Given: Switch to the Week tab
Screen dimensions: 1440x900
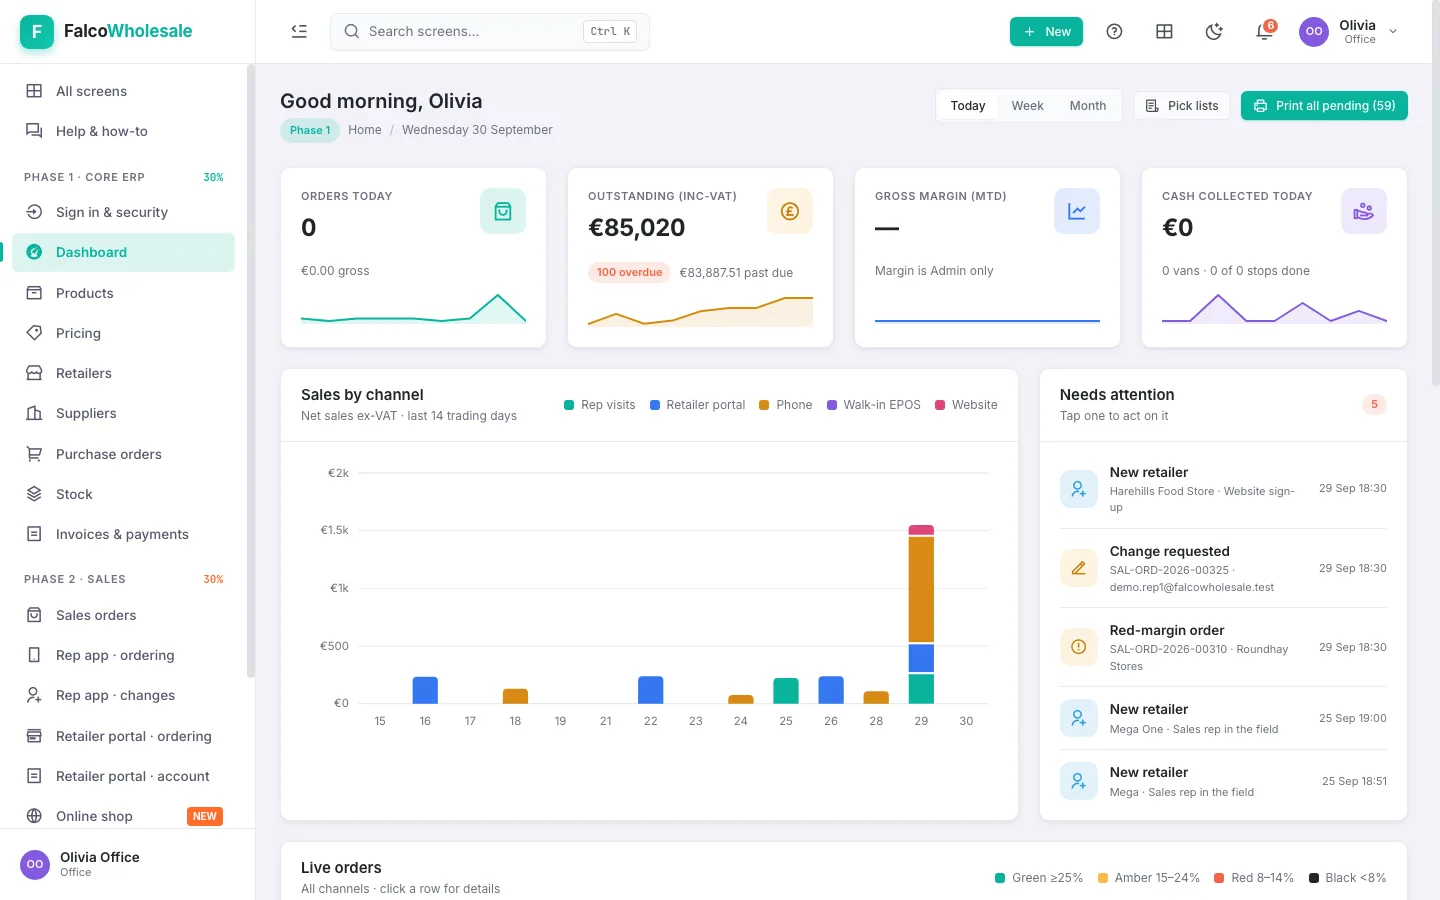Looking at the screenshot, I should 1027,106.
